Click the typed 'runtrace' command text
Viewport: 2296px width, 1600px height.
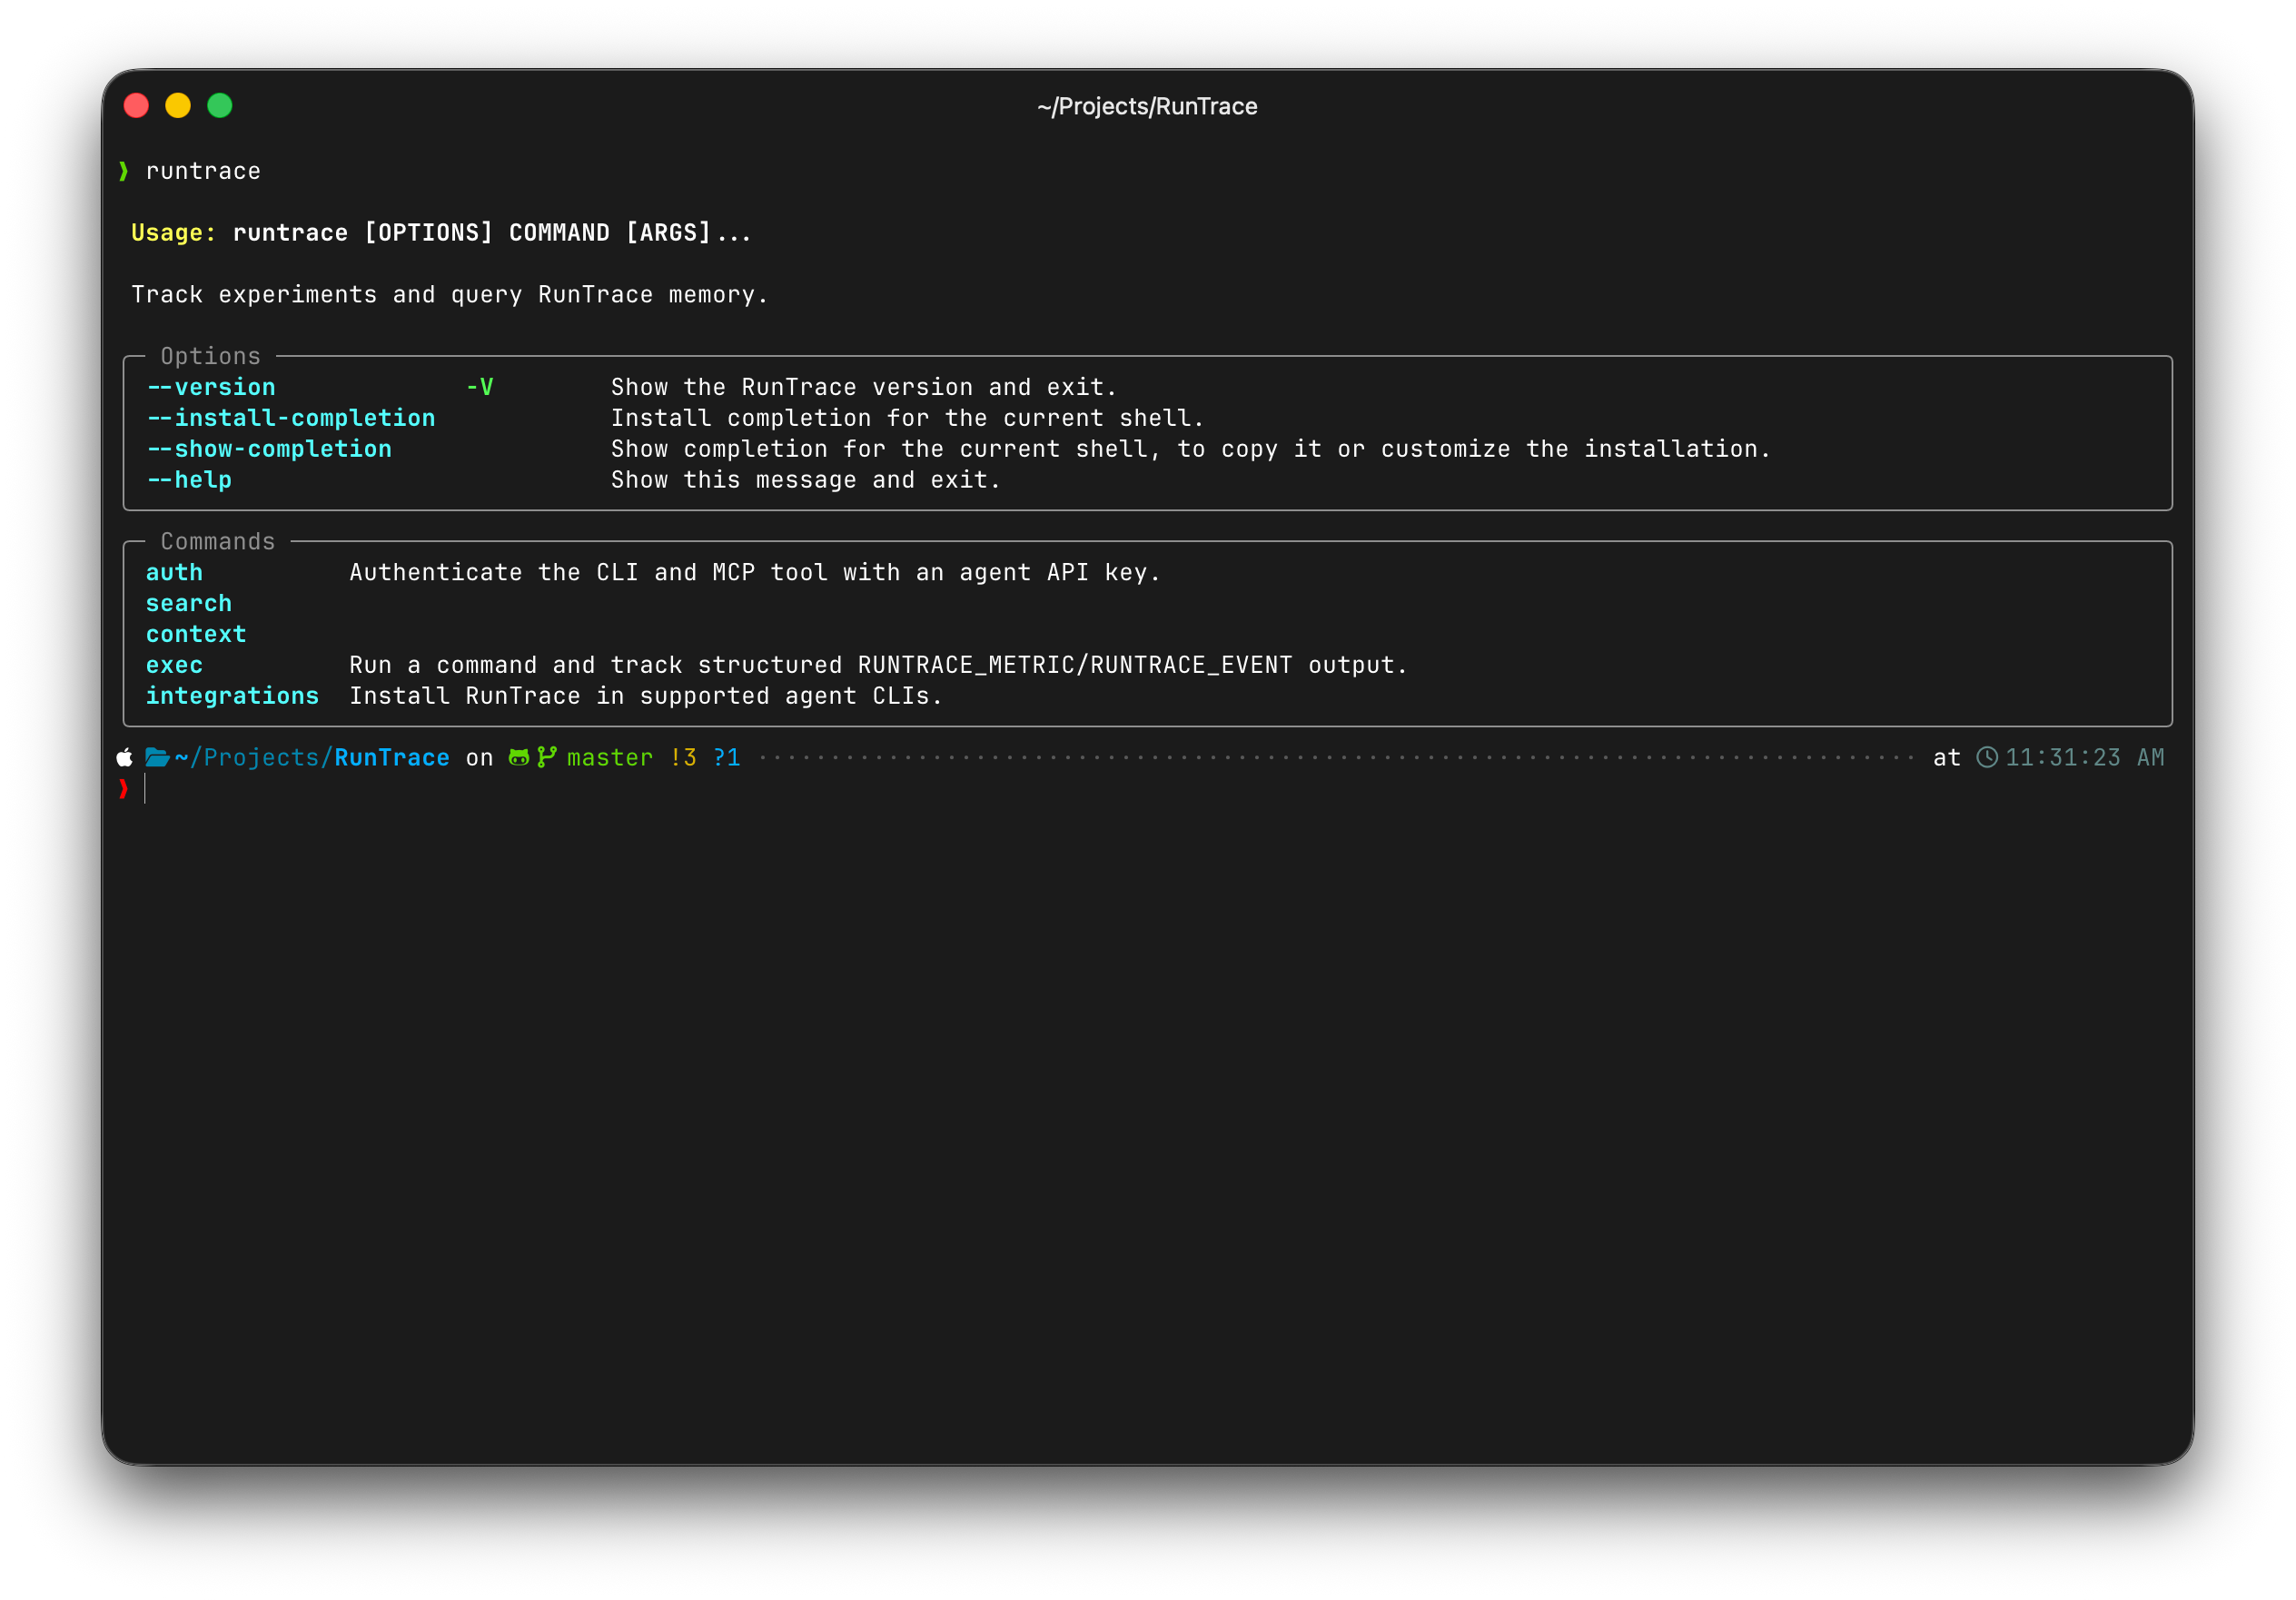click(x=203, y=171)
